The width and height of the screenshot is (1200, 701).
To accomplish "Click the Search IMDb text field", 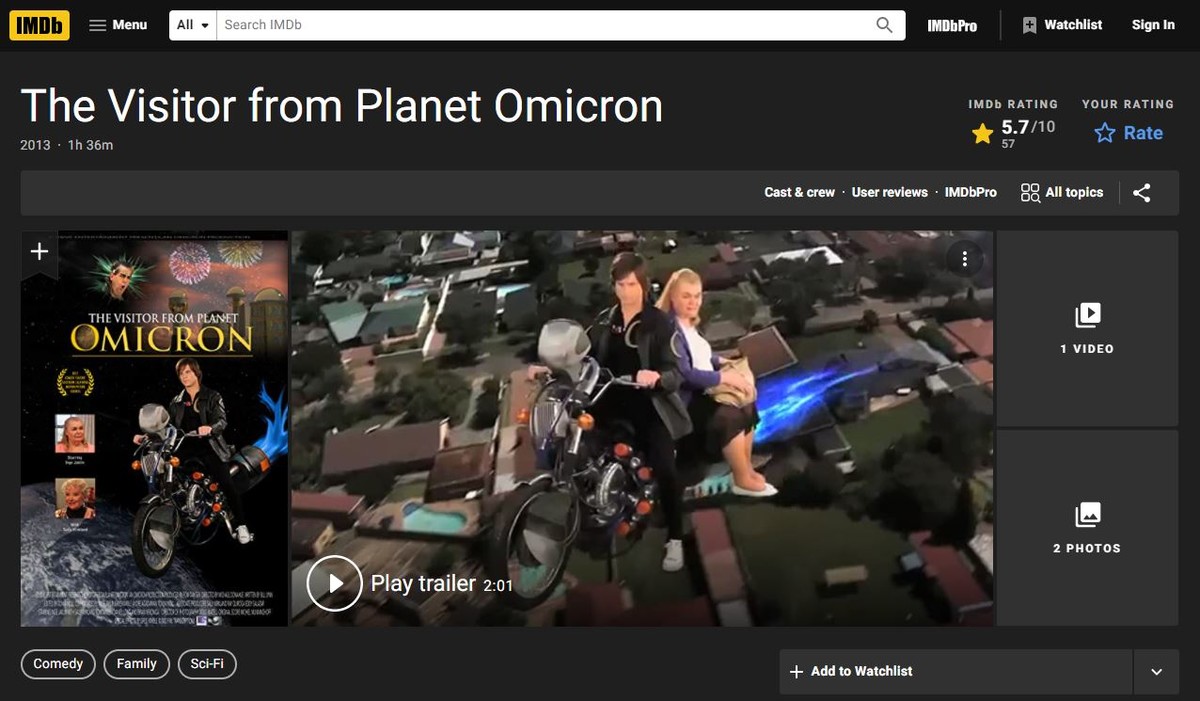I will 540,25.
